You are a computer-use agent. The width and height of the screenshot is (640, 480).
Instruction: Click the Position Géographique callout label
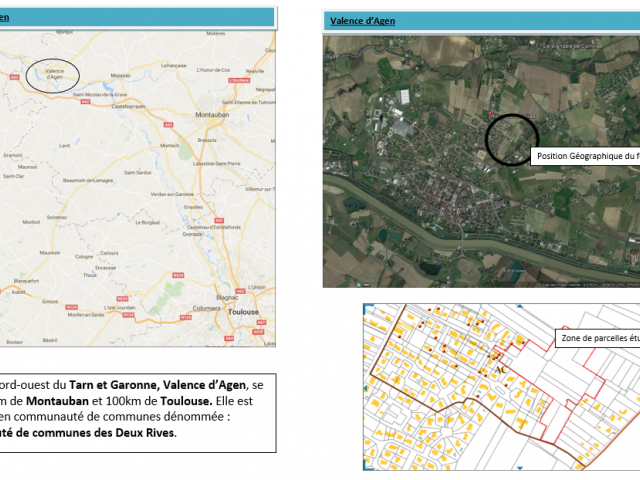click(x=586, y=156)
